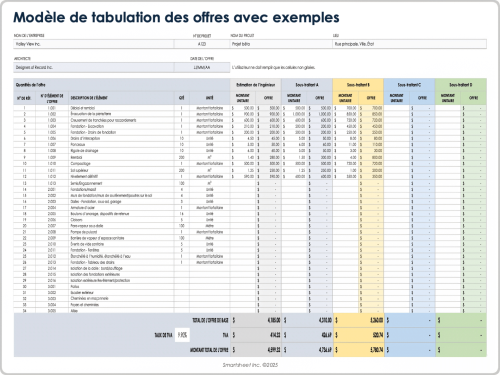Select the 'Ponceaux' description cell
This screenshot has height=375, width=500.
pyautogui.click(x=121, y=145)
